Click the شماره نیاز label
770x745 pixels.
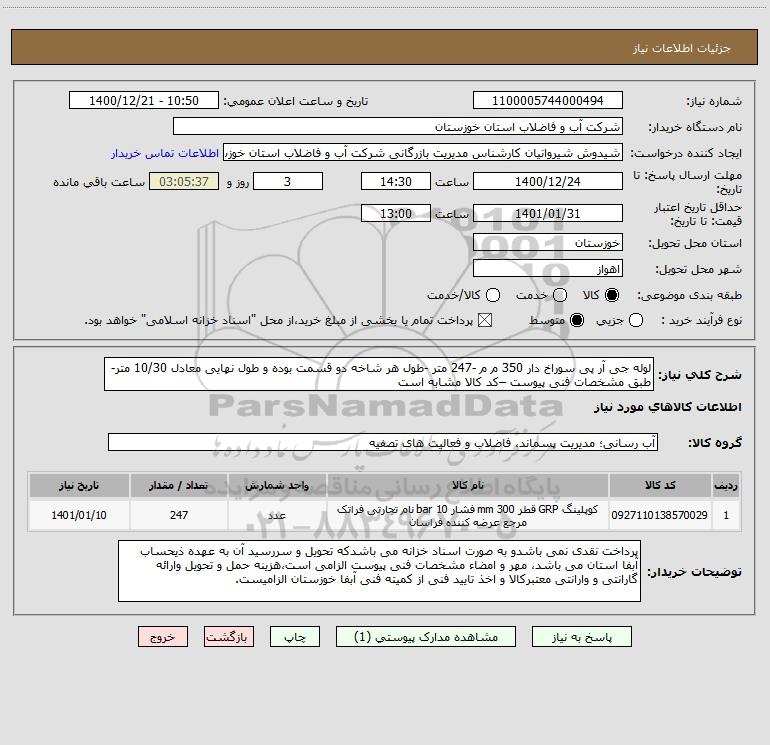[714, 102]
